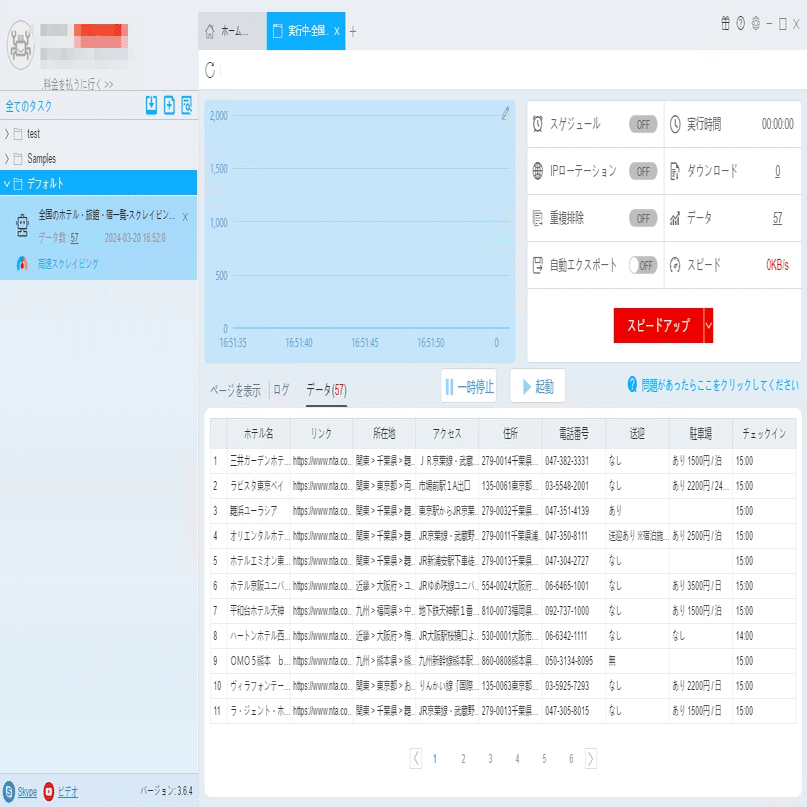This screenshot has height=807, width=807.
Task: Click the download file icon
Action: pos(675,171)
